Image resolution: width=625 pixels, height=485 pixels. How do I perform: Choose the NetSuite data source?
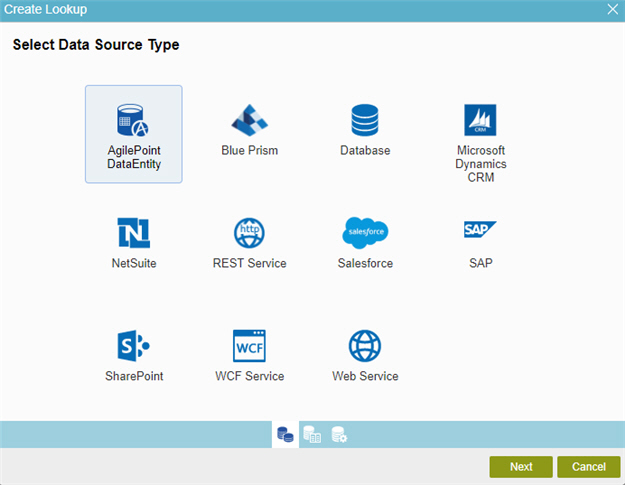(134, 243)
